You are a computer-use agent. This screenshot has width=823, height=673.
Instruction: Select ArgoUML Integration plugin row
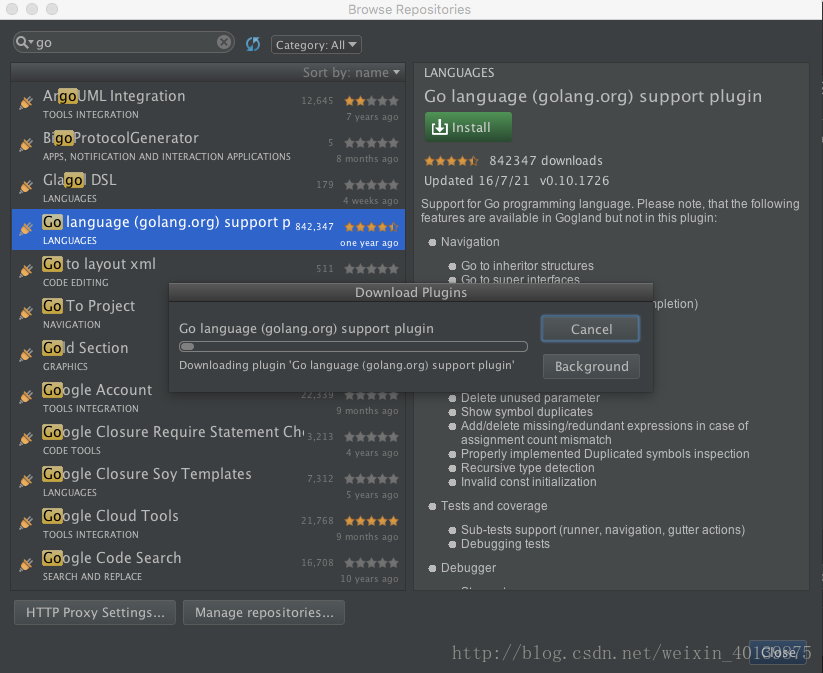[208, 103]
